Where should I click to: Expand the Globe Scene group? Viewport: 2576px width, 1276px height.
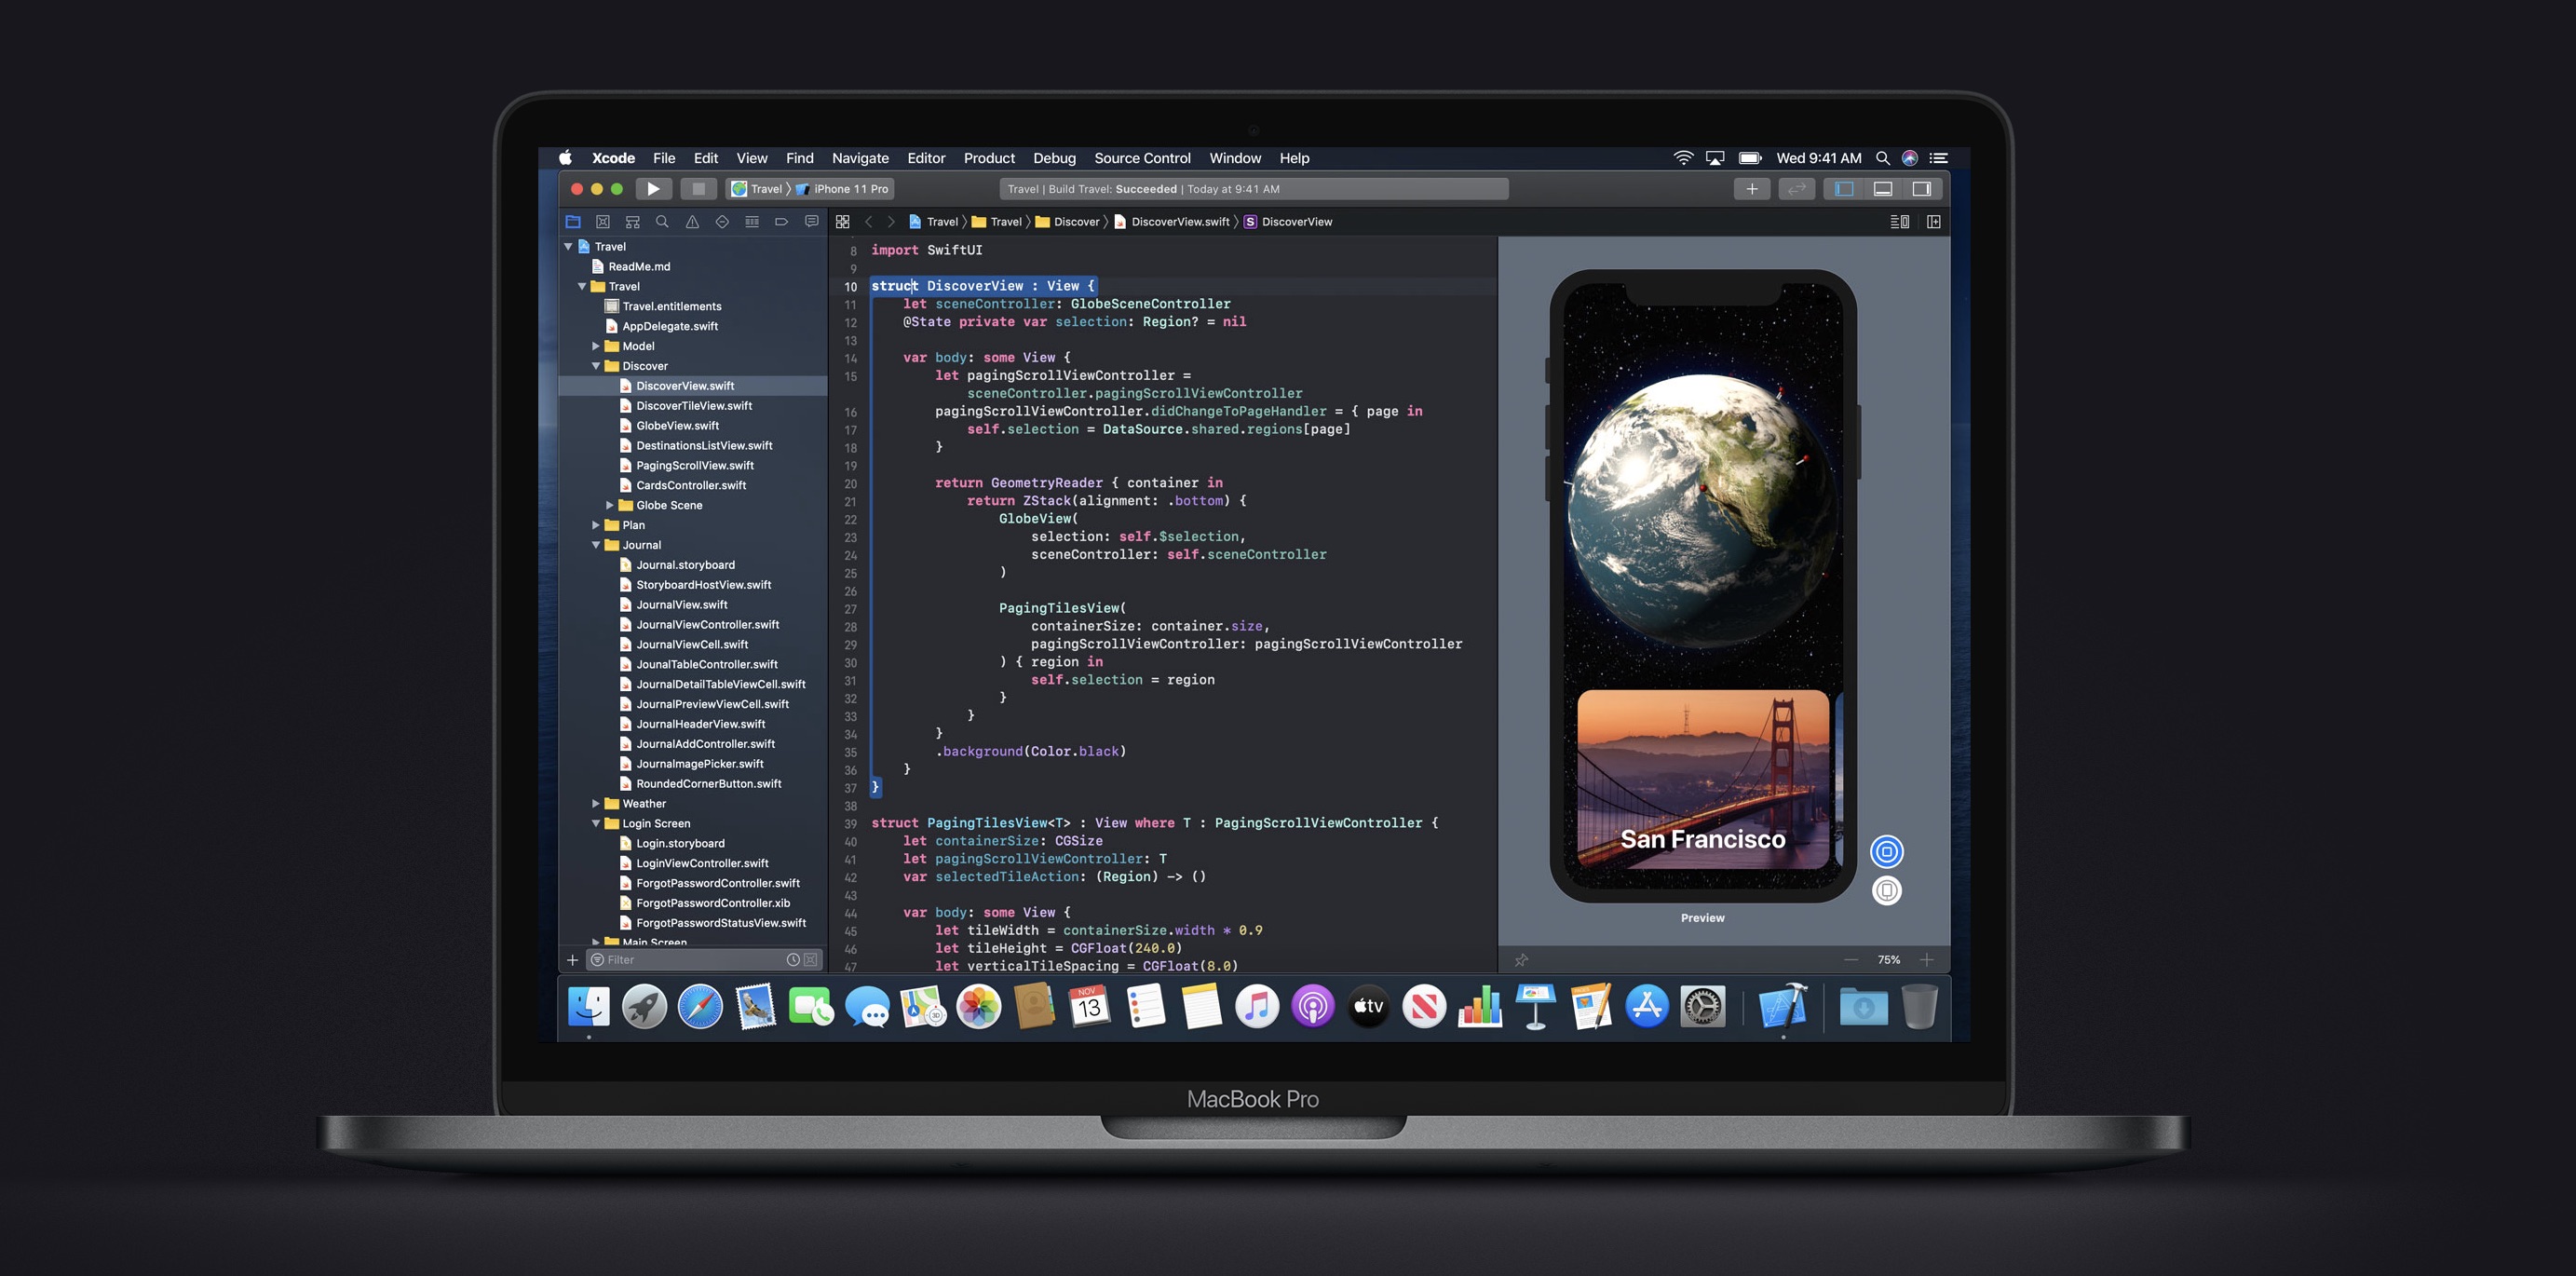pyautogui.click(x=609, y=504)
